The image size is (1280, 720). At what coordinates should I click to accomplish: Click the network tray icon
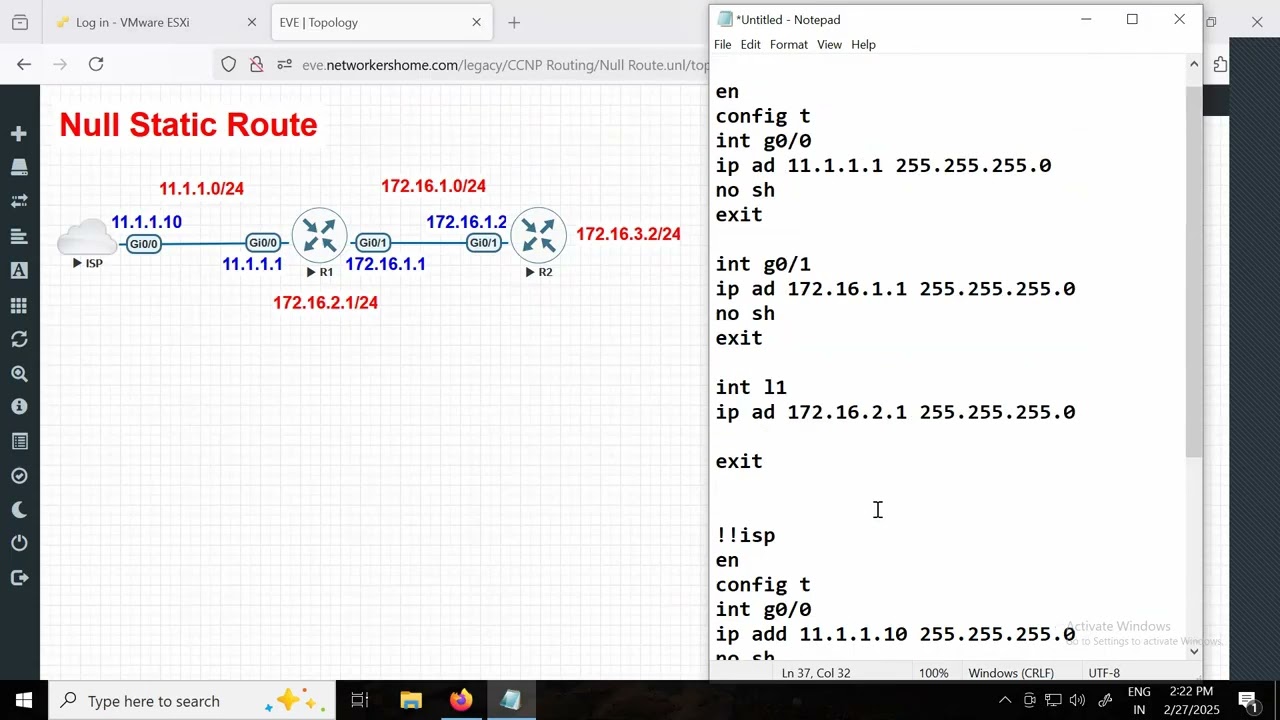(1053, 700)
